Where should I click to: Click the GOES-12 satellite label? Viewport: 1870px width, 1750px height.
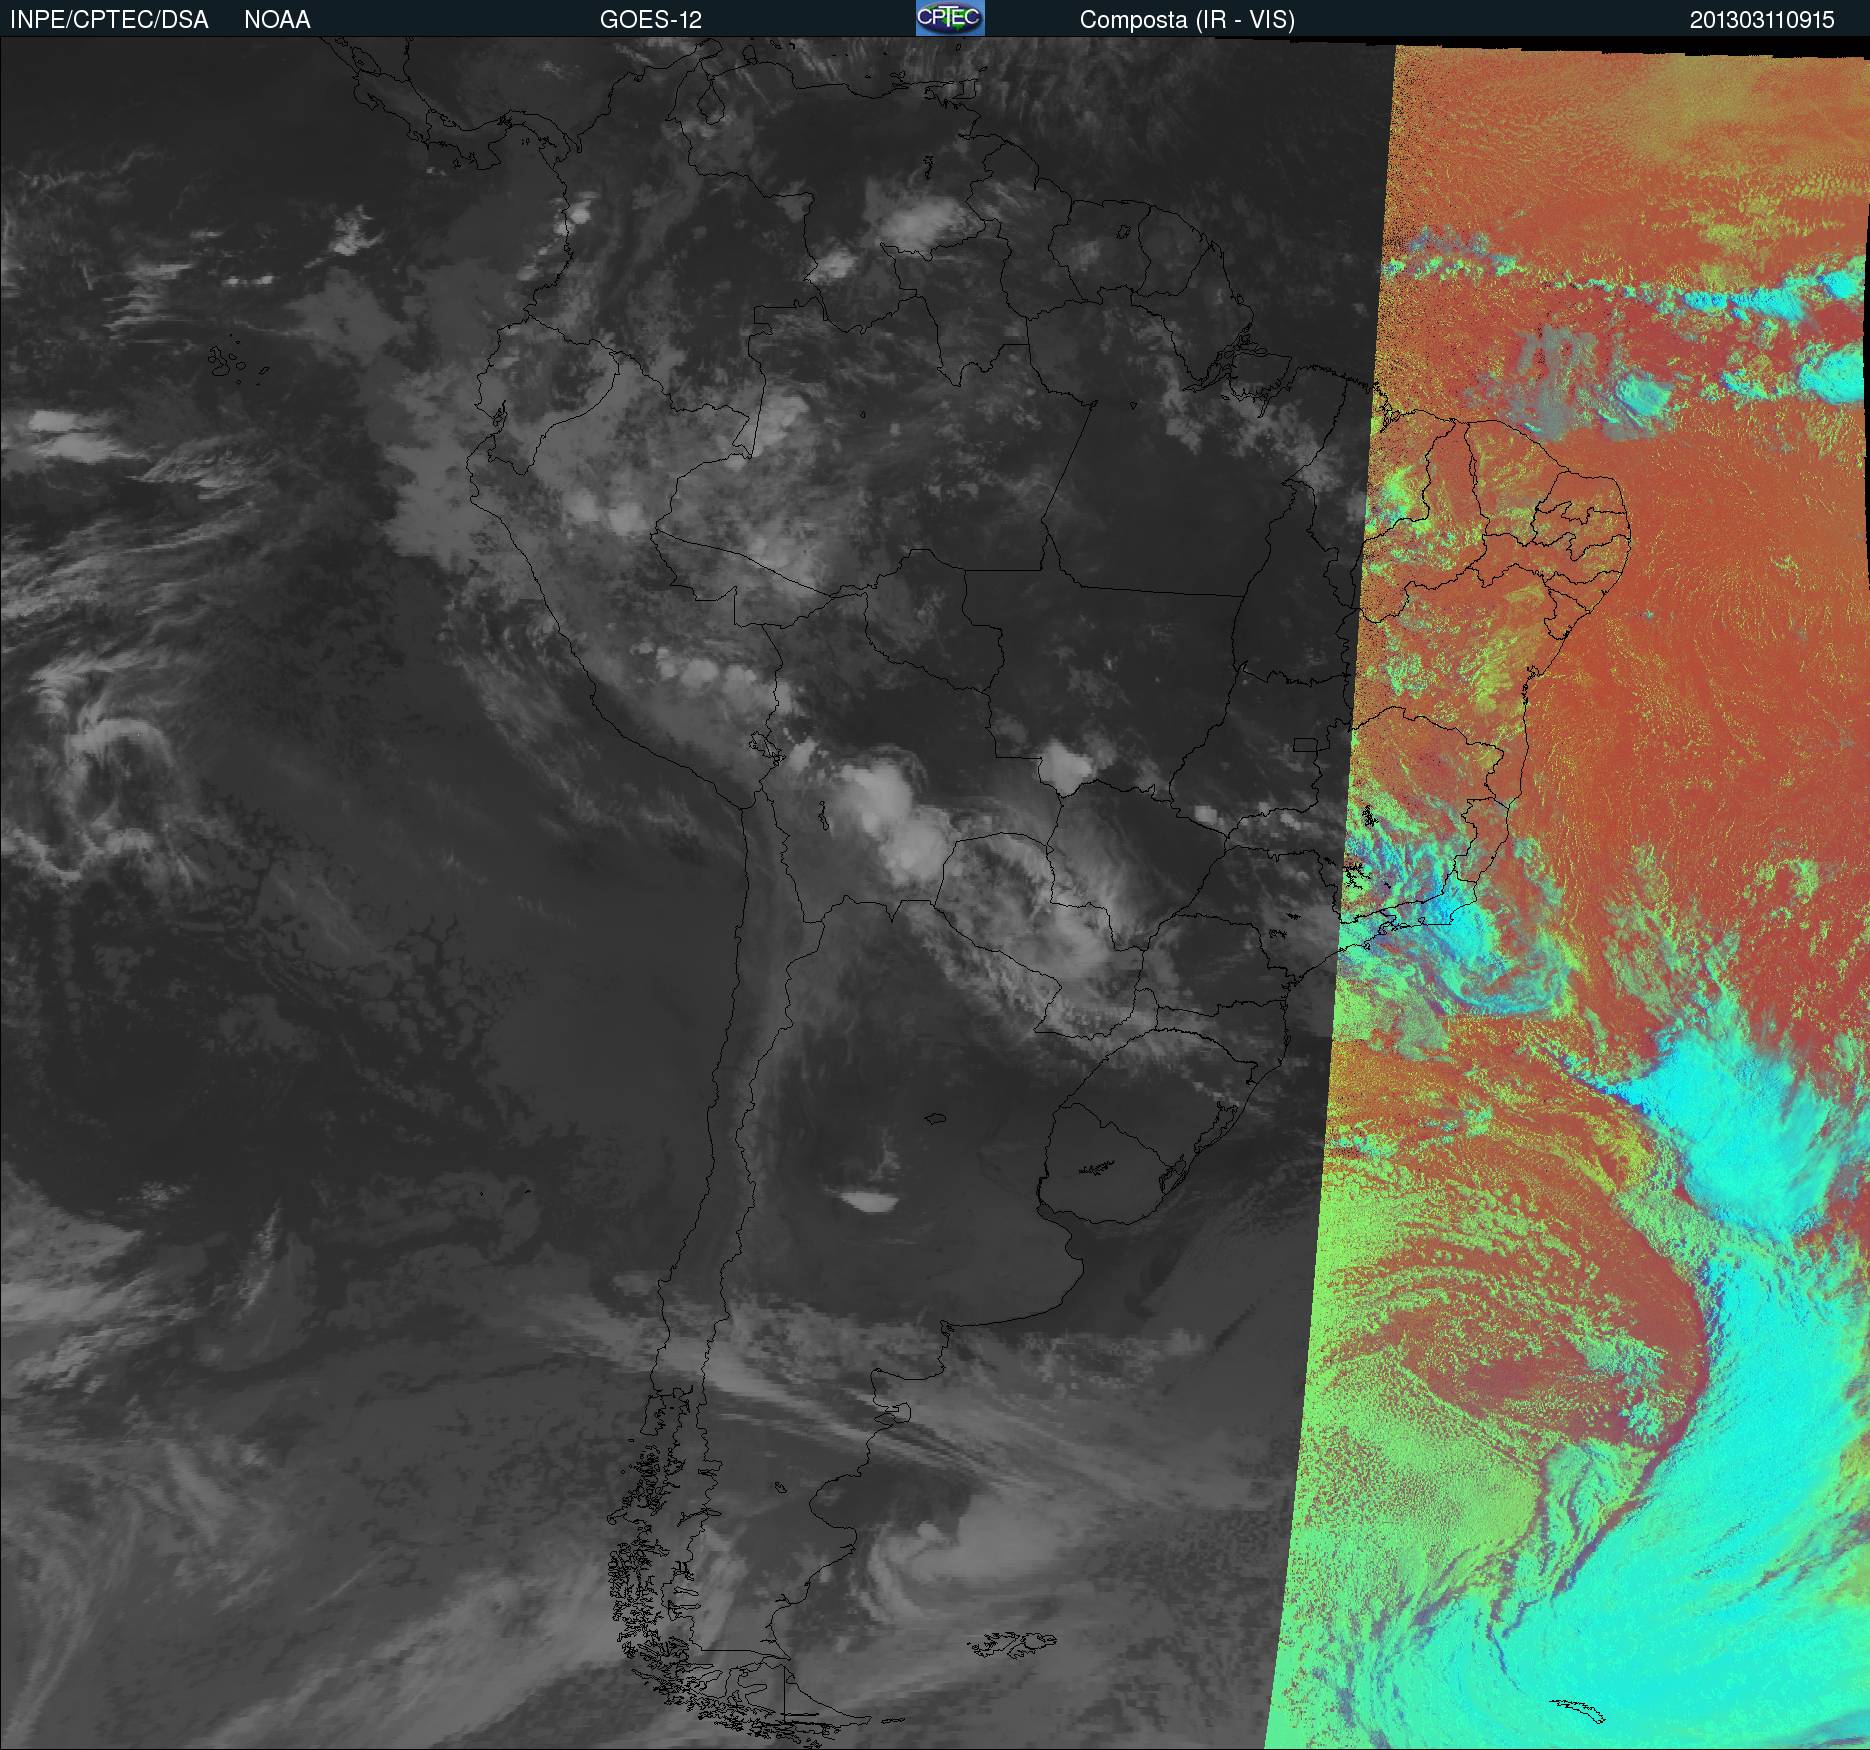click(x=651, y=20)
